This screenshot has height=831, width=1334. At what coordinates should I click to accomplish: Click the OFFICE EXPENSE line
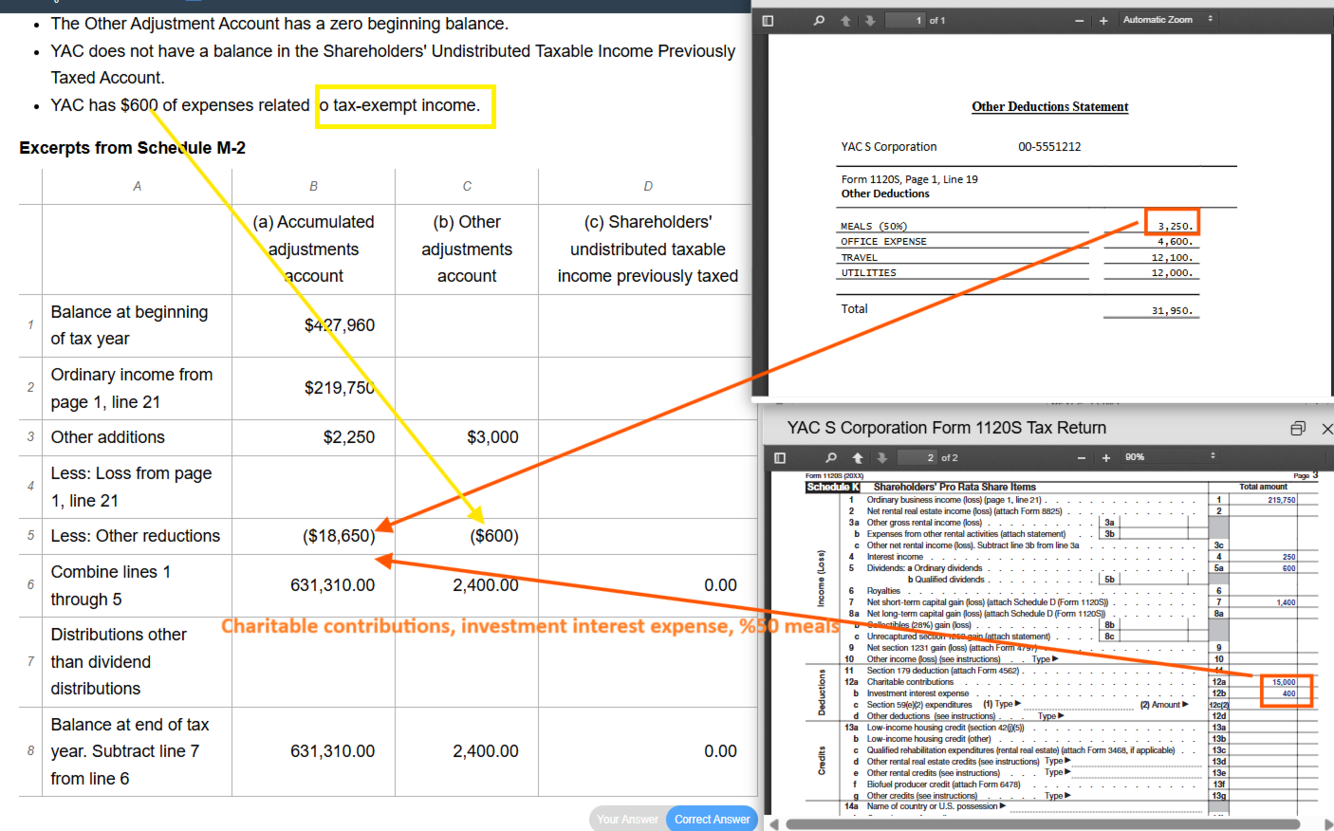[x=884, y=241]
